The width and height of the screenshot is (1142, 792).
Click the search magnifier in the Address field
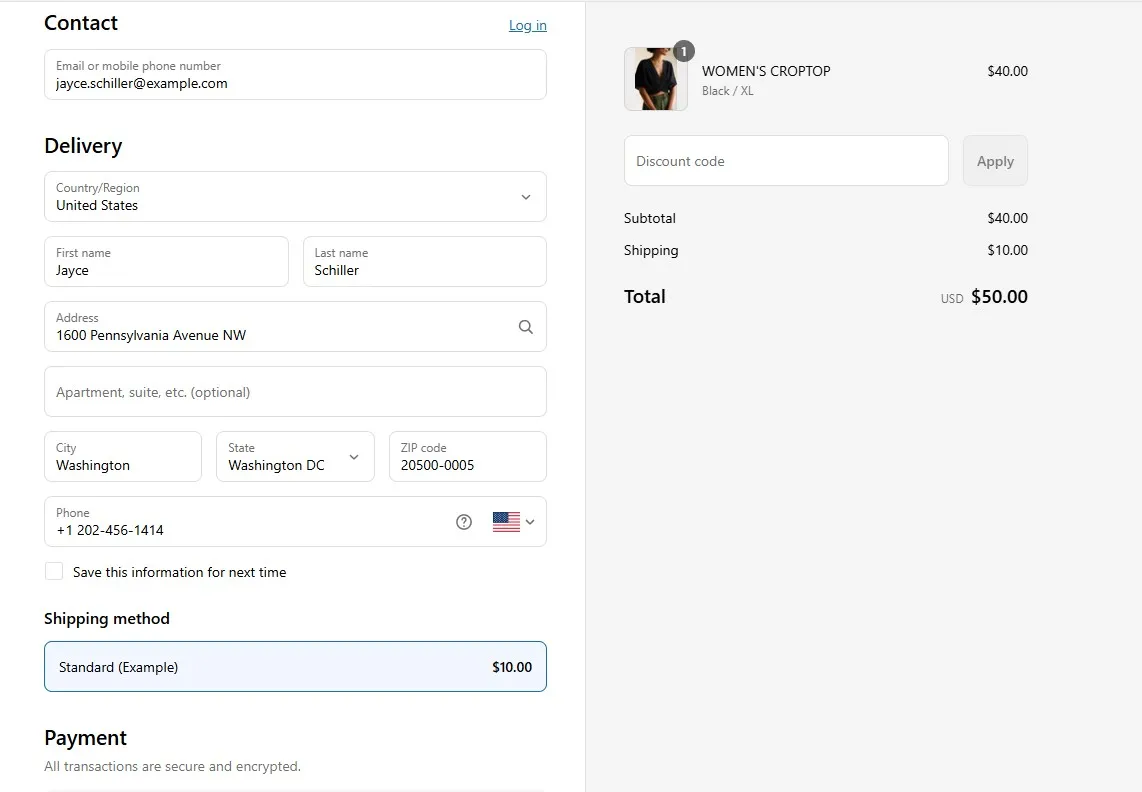(x=525, y=327)
